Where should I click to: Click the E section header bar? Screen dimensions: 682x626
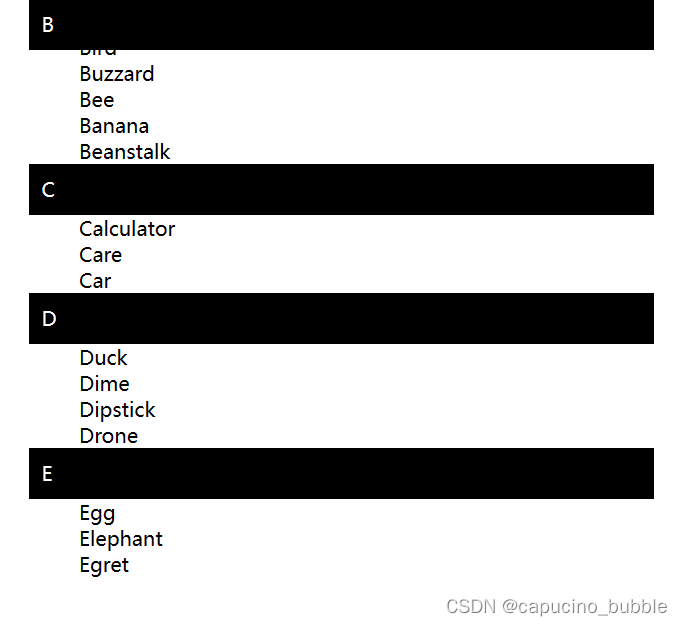pyautogui.click(x=341, y=473)
